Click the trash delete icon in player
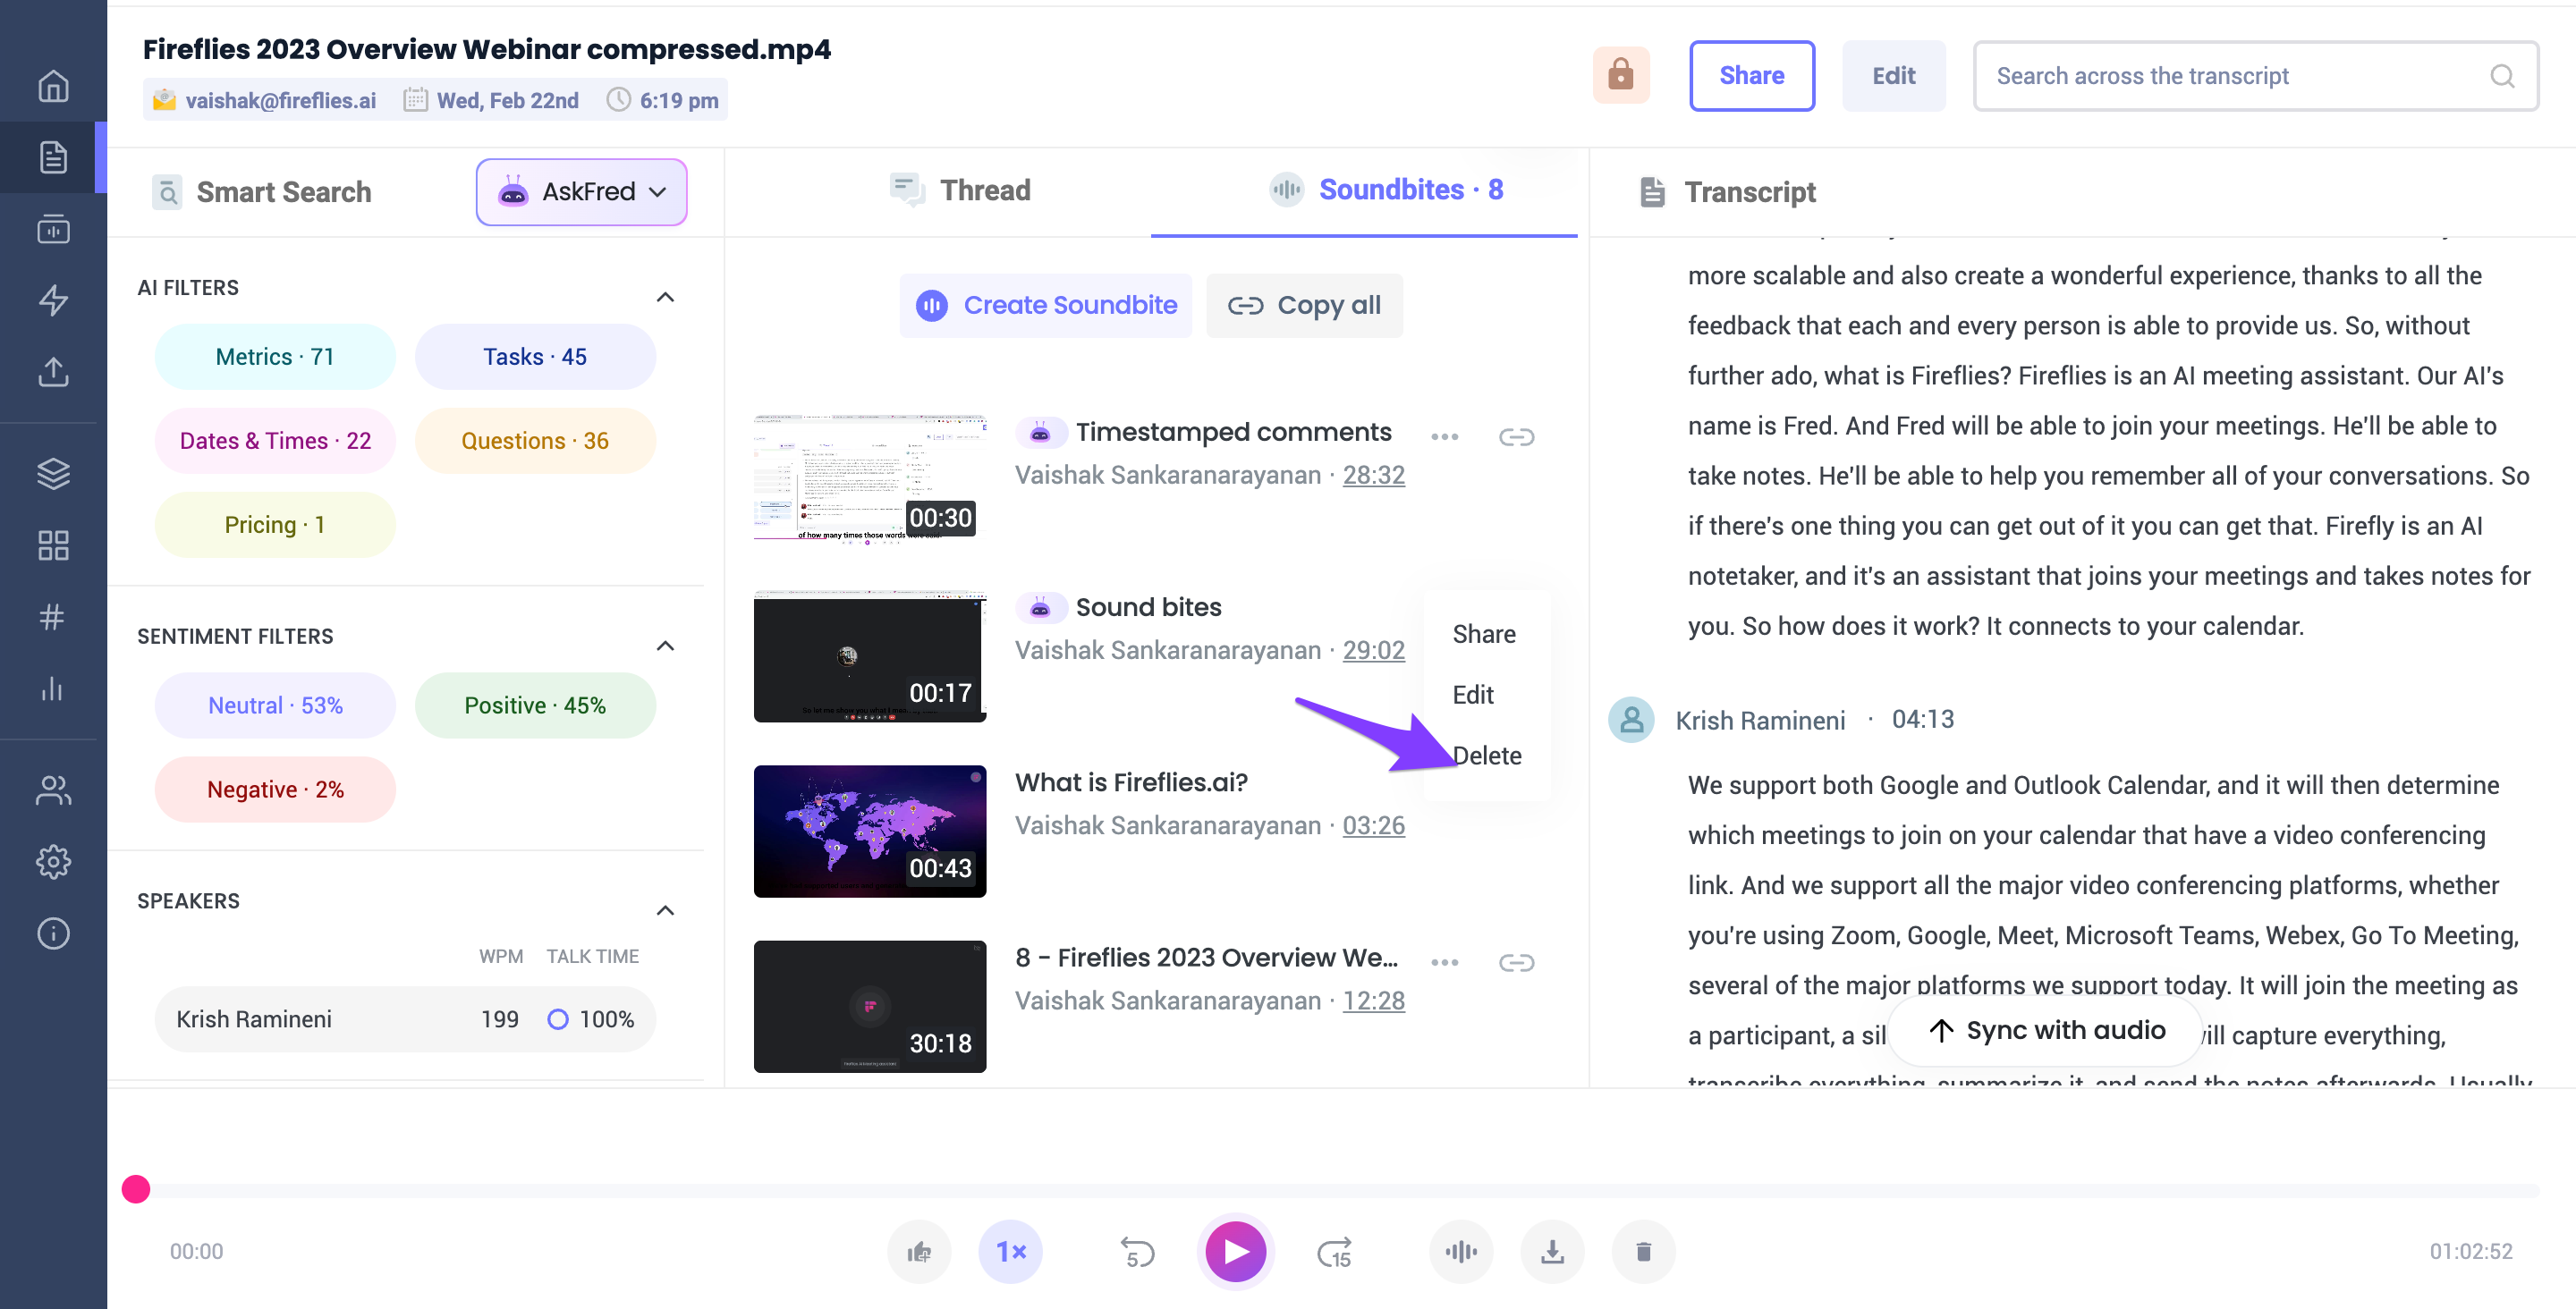Image resolution: width=2576 pixels, height=1309 pixels. [x=1643, y=1251]
